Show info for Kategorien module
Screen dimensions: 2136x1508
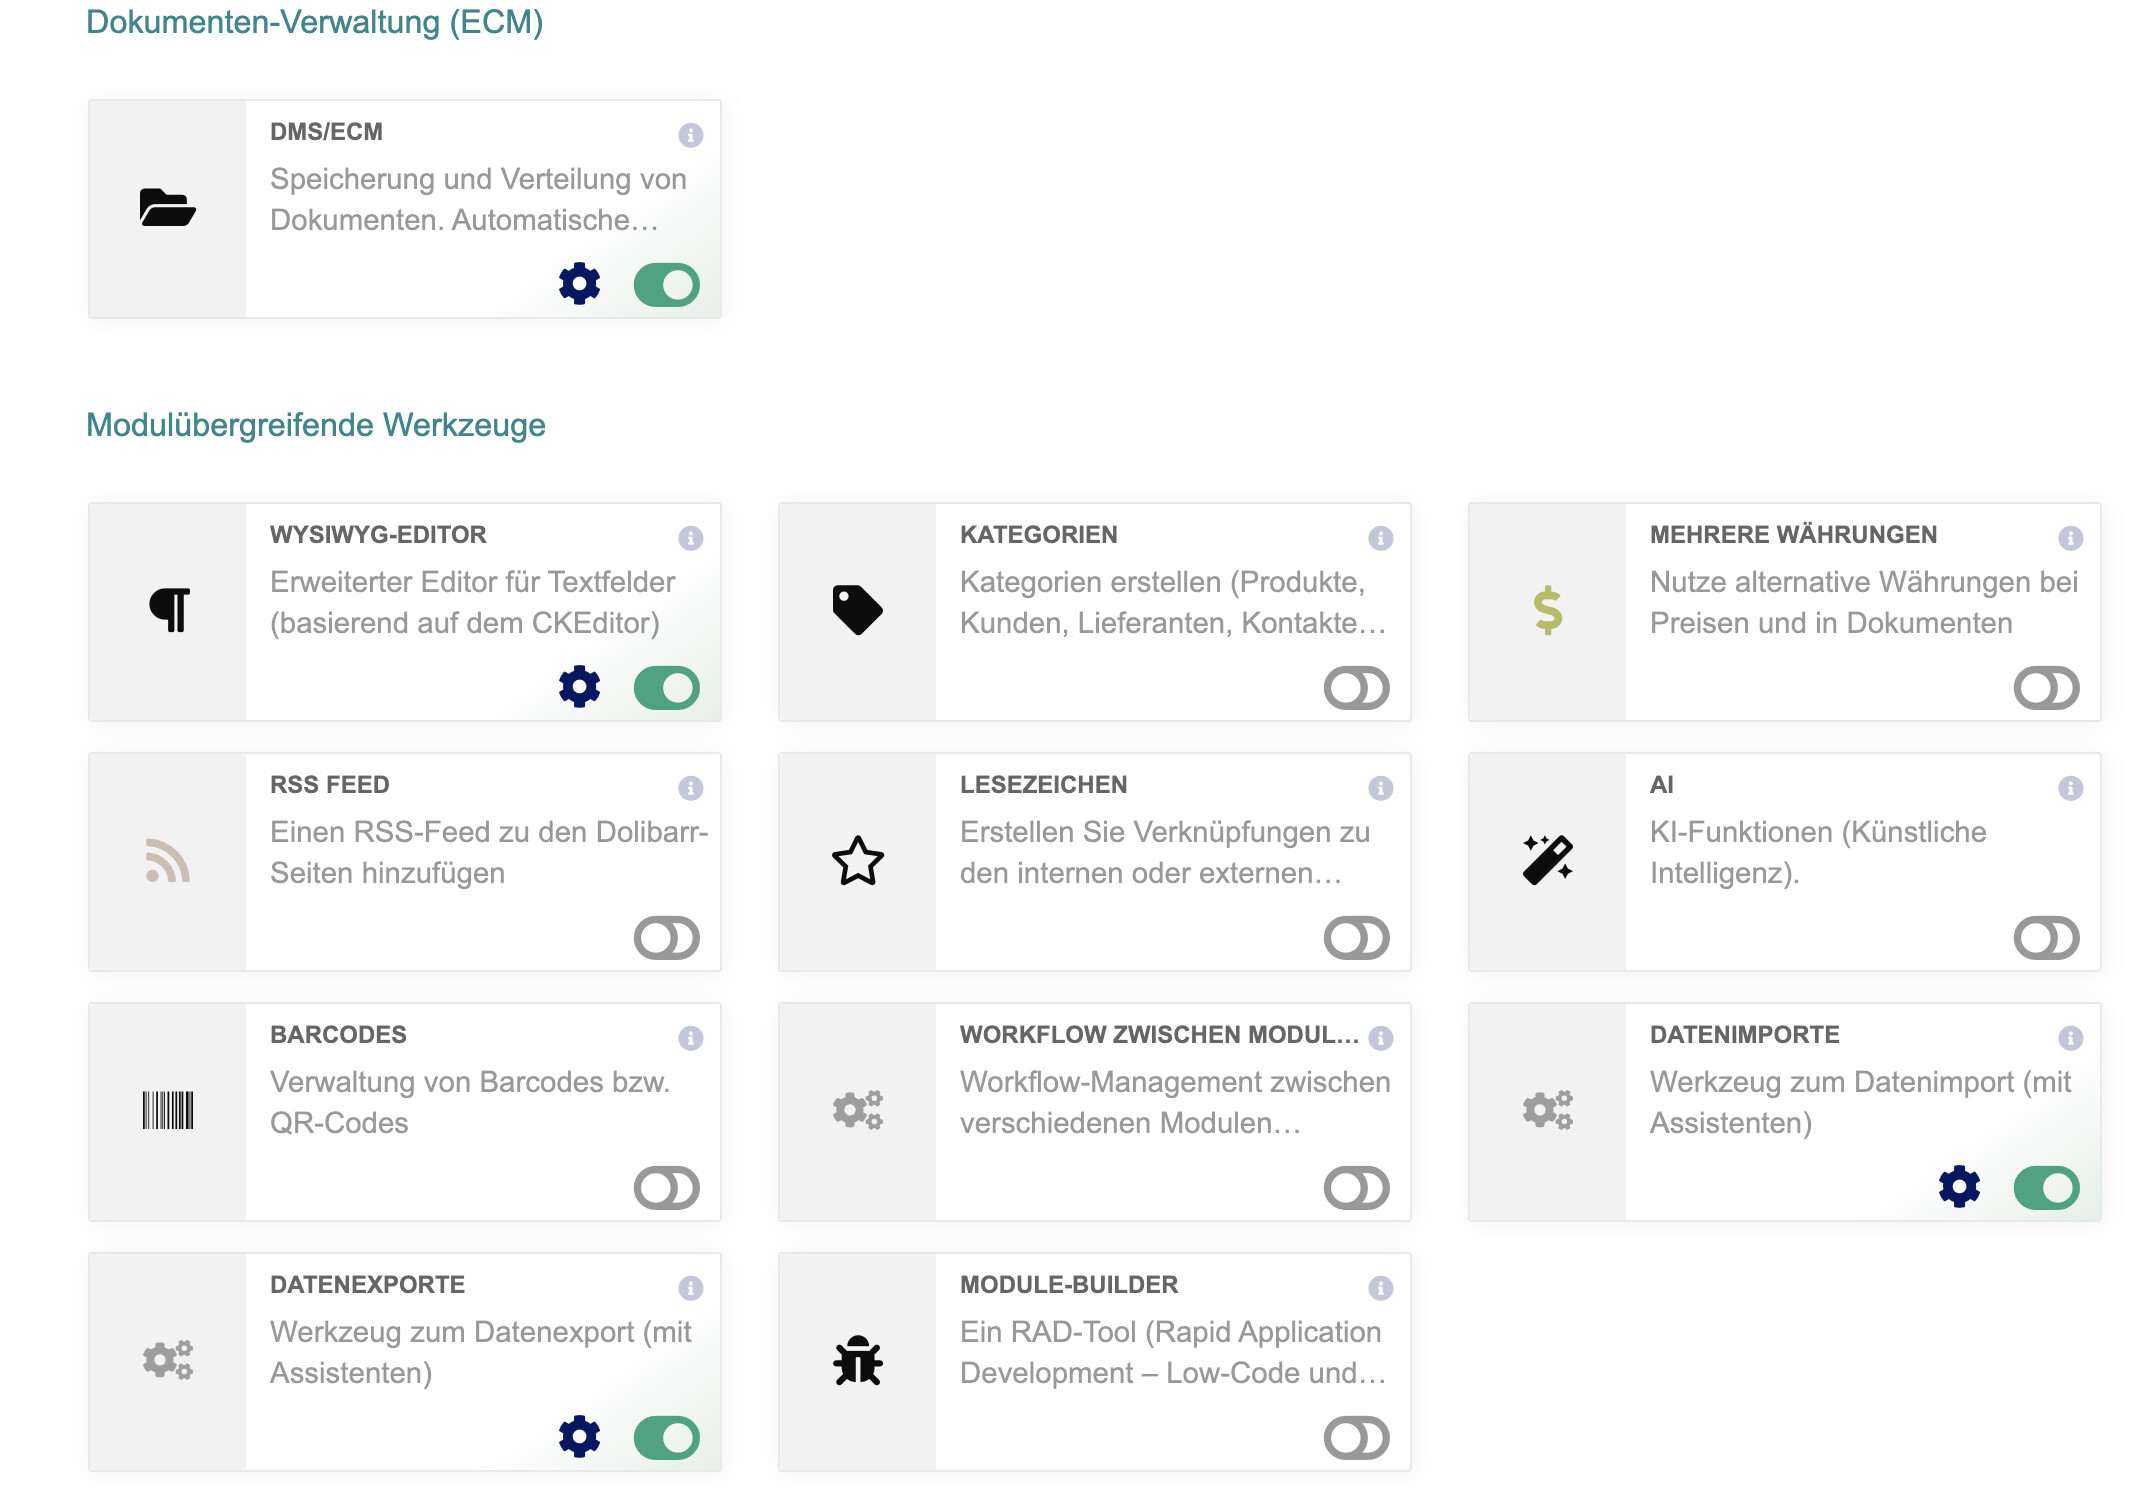(x=1381, y=538)
